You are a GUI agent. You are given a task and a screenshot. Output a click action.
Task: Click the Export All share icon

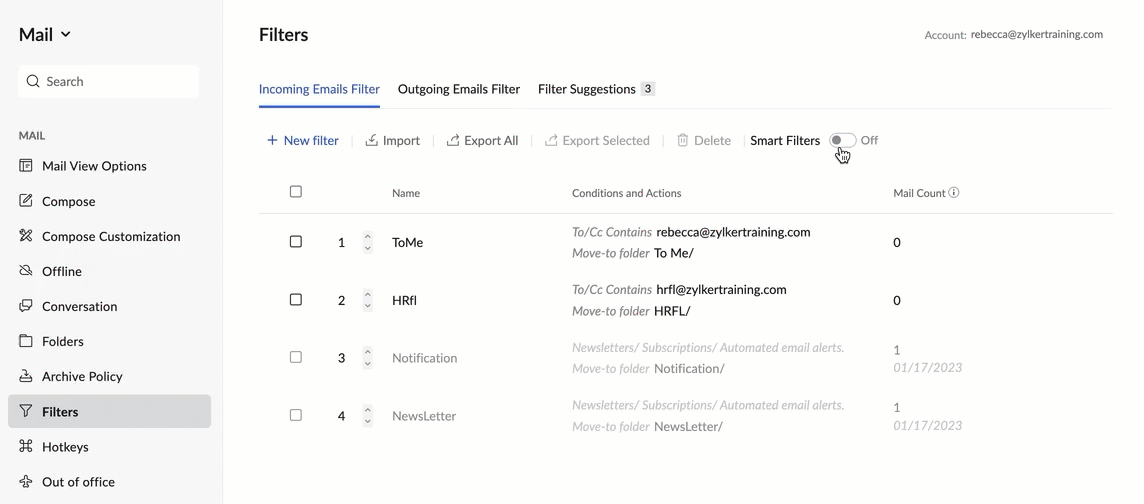[453, 140]
